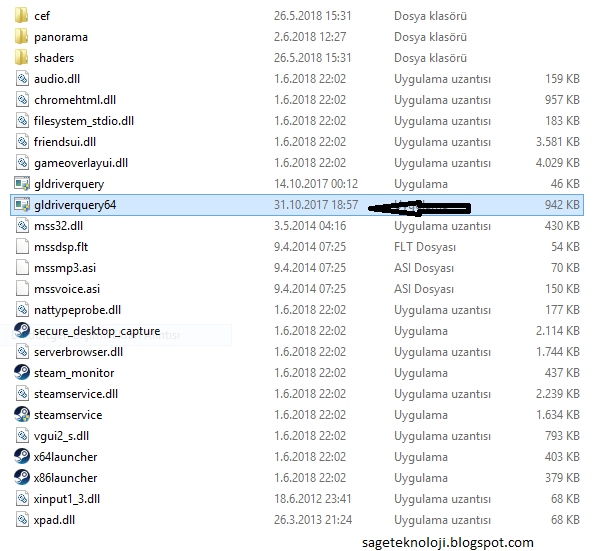Click the friendsui.dll file name

(x=64, y=142)
